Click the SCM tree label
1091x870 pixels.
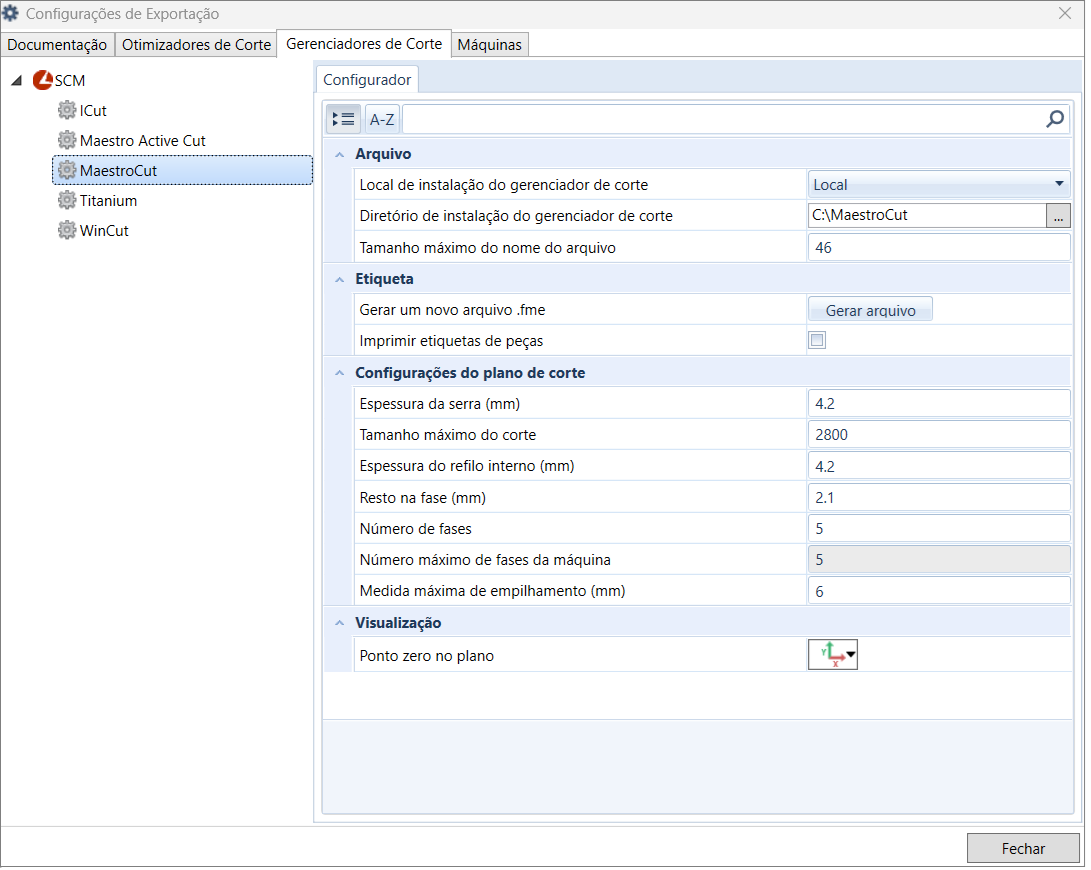pos(70,81)
